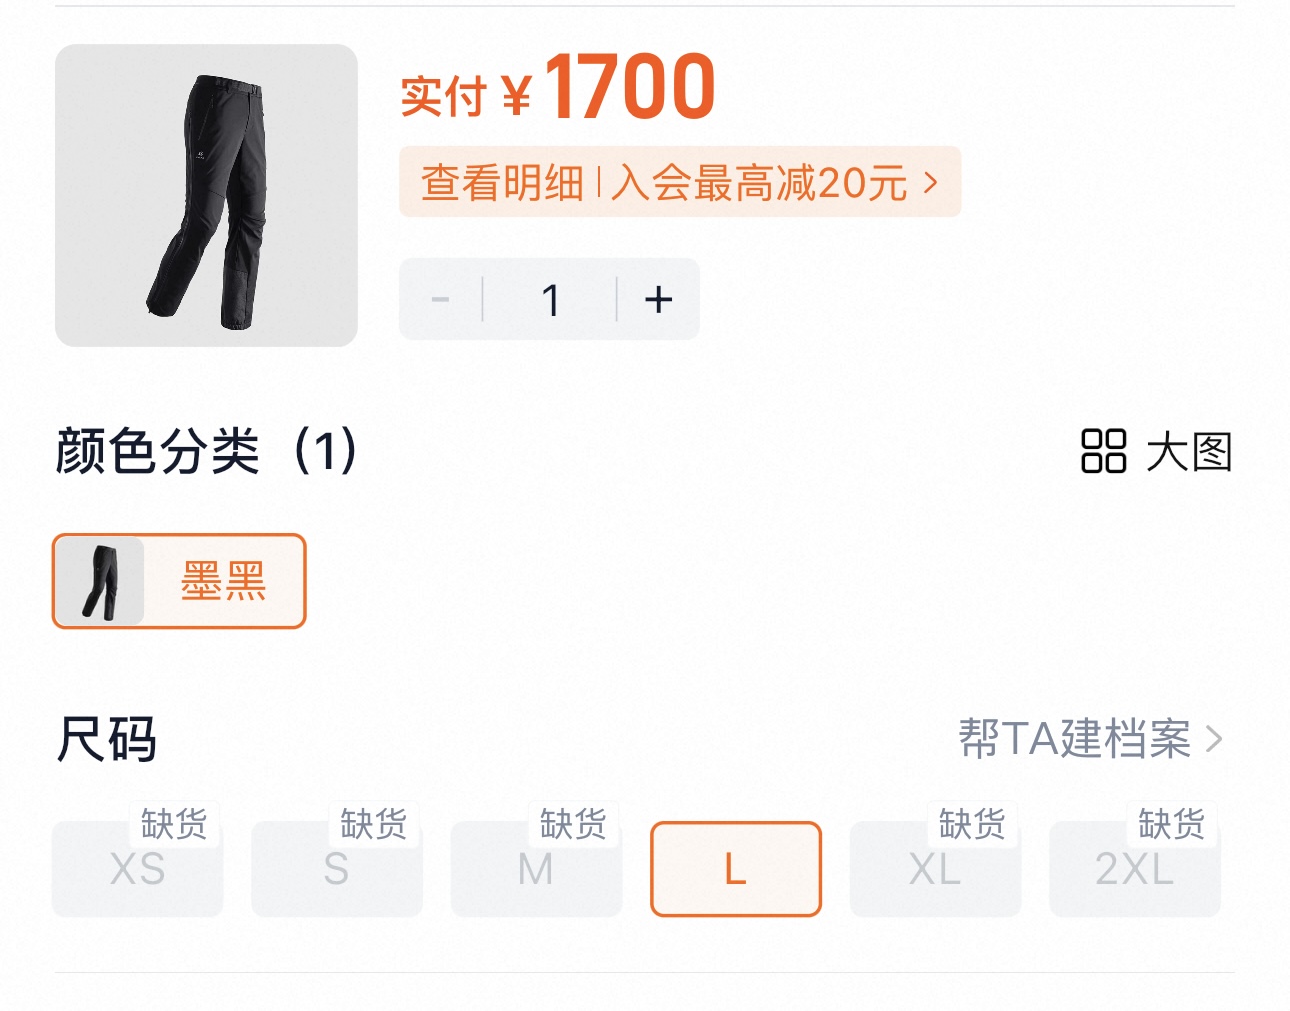The width and height of the screenshot is (1290, 1011).
Task: Select the 墨黑 color option
Action: [179, 581]
